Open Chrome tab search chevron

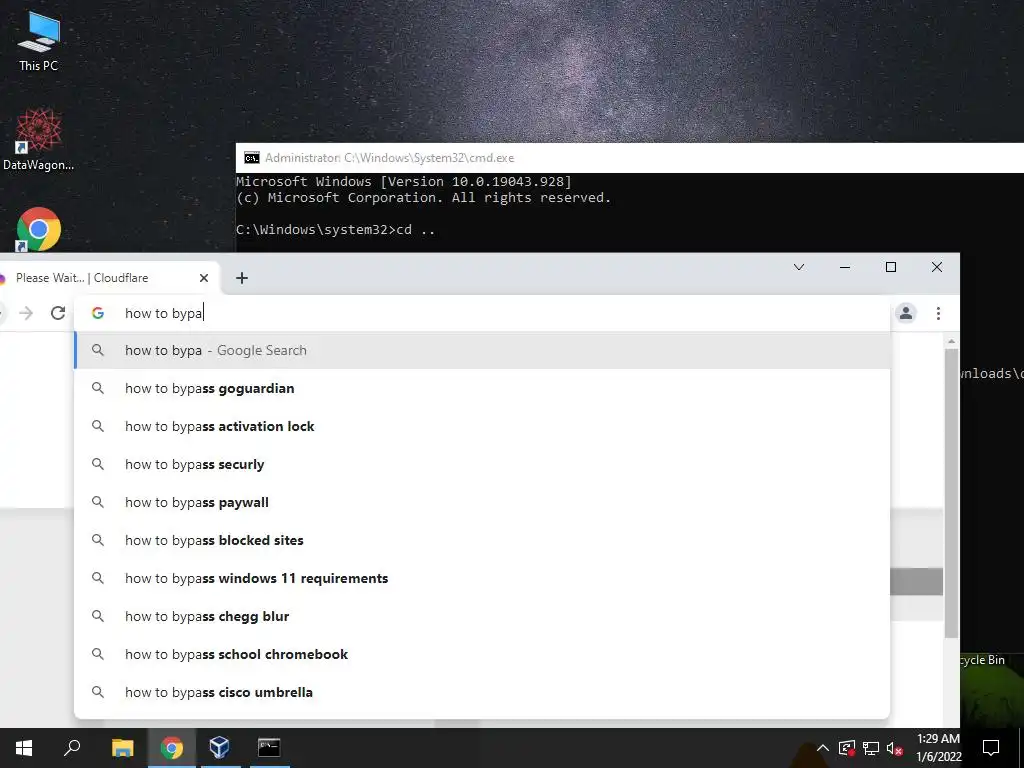click(799, 267)
